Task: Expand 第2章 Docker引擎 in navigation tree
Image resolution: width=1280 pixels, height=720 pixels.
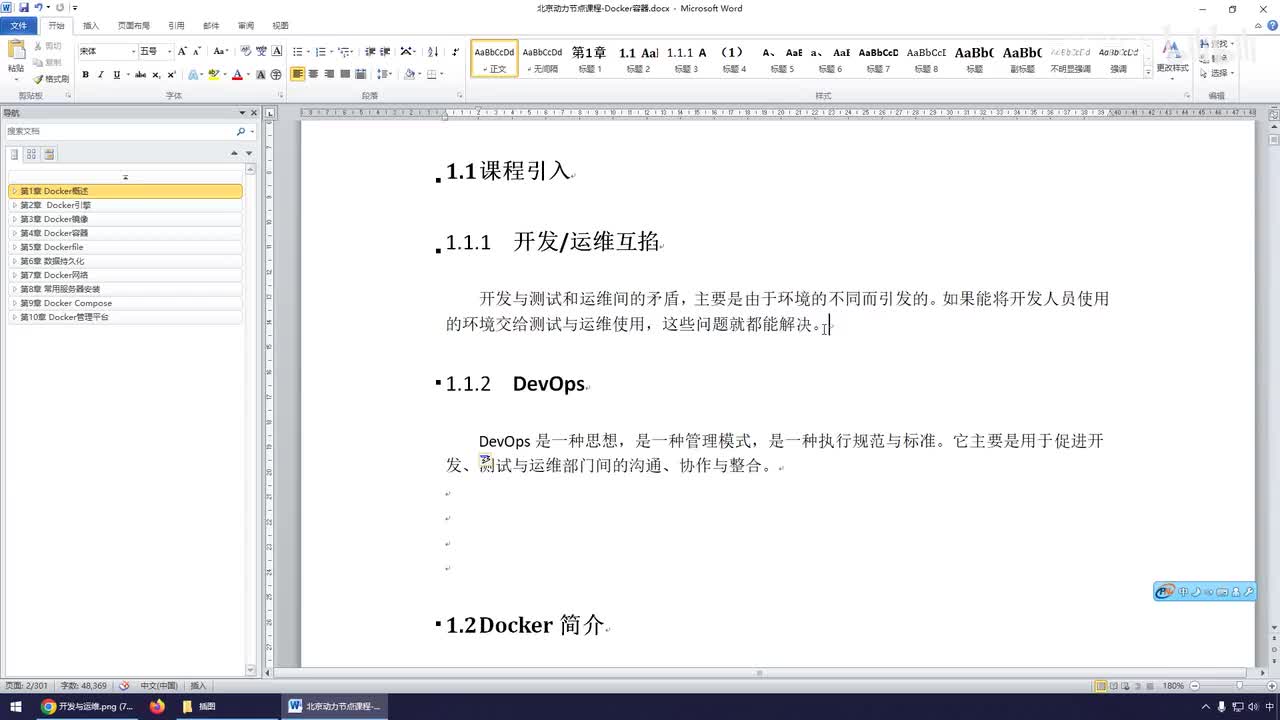Action: [x=14, y=205]
